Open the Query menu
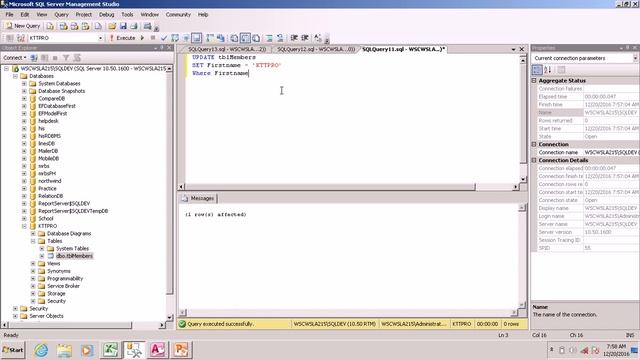Screen dimensions: 640x360 pos(62,14)
